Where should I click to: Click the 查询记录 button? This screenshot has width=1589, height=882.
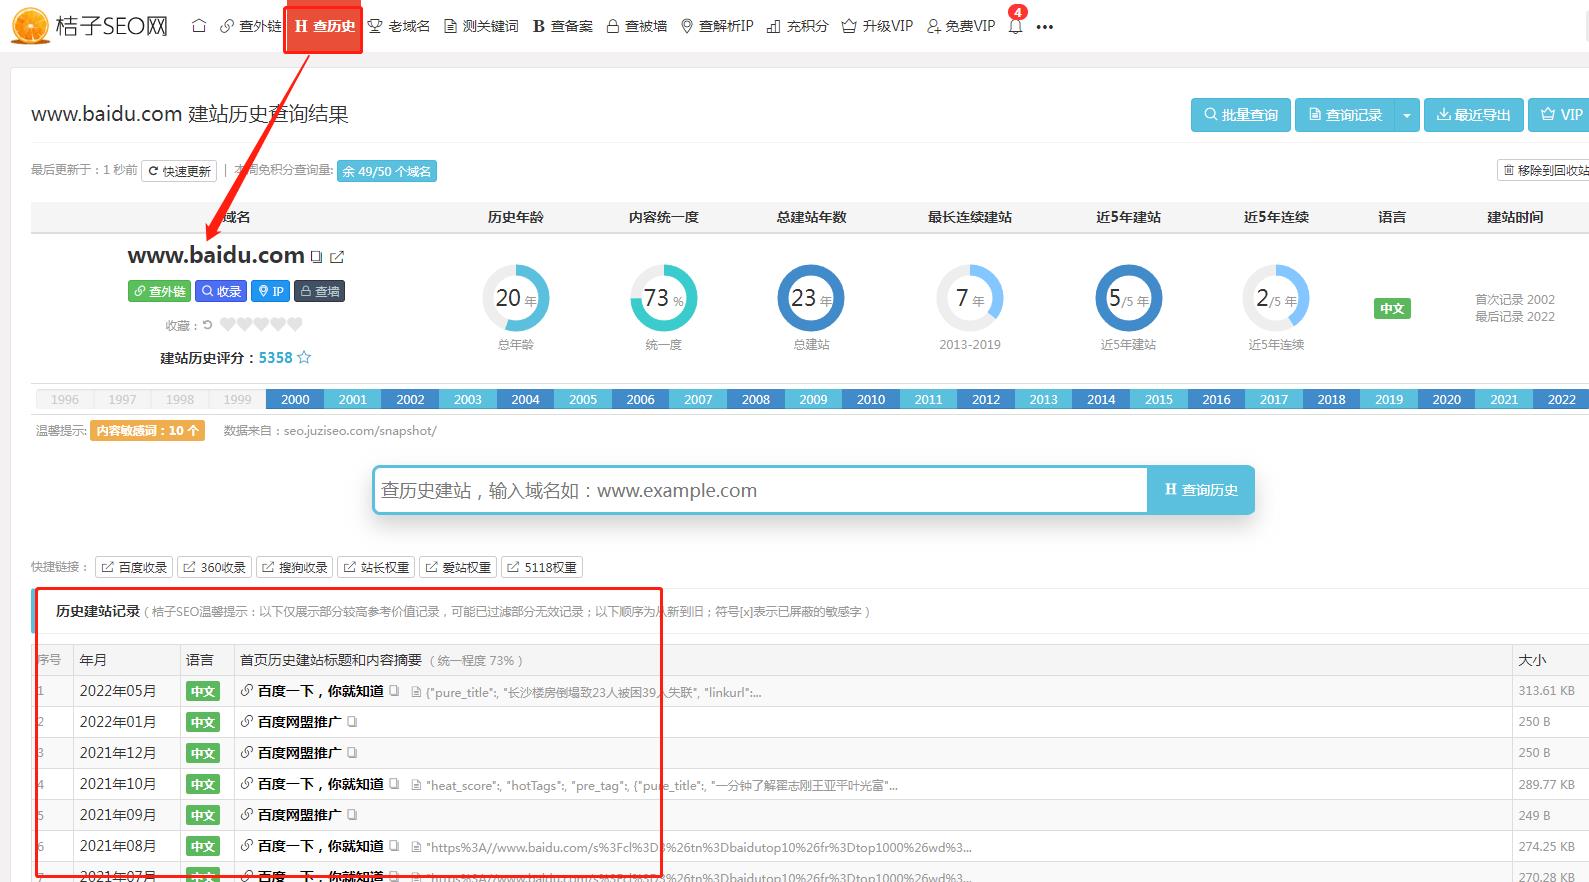pos(1345,115)
